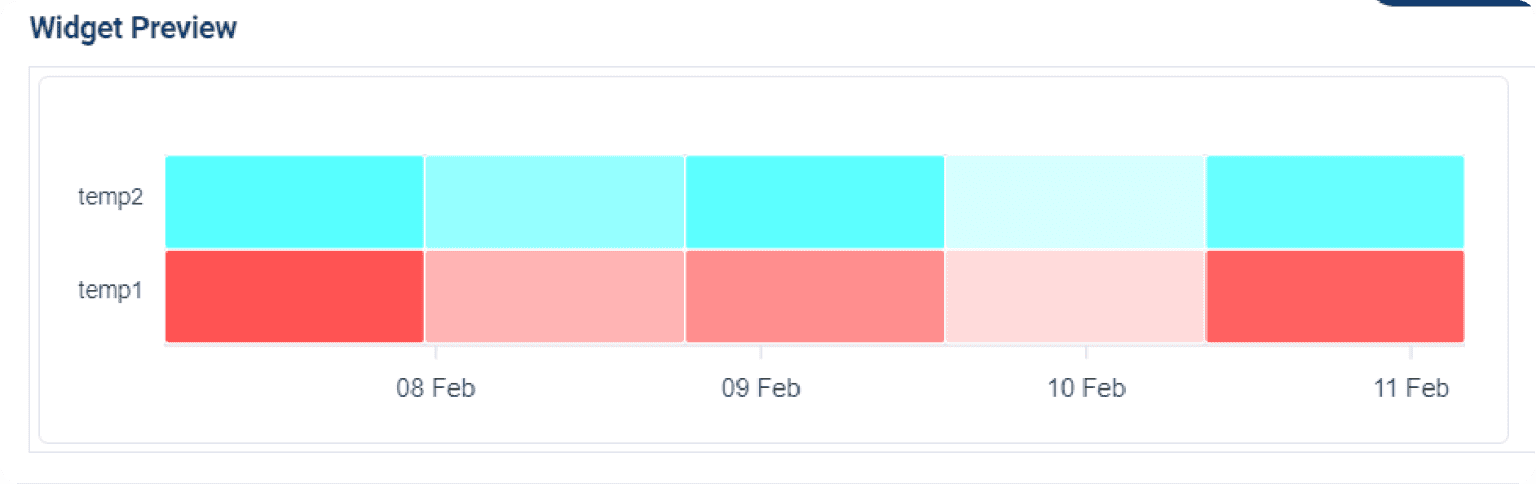Select the palest pink temp1 cell
This screenshot has height=484, width=1536.
1074,296
